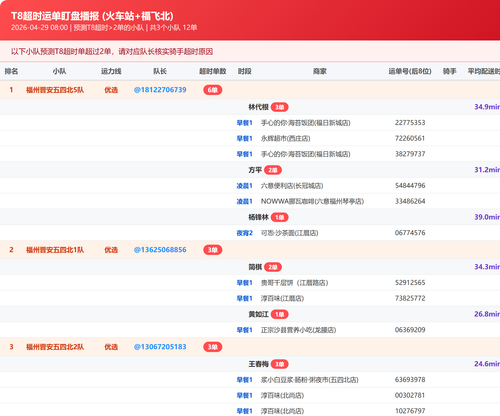
Task: Click 优选 in the 五四北5队 row
Action: [x=111, y=90]
